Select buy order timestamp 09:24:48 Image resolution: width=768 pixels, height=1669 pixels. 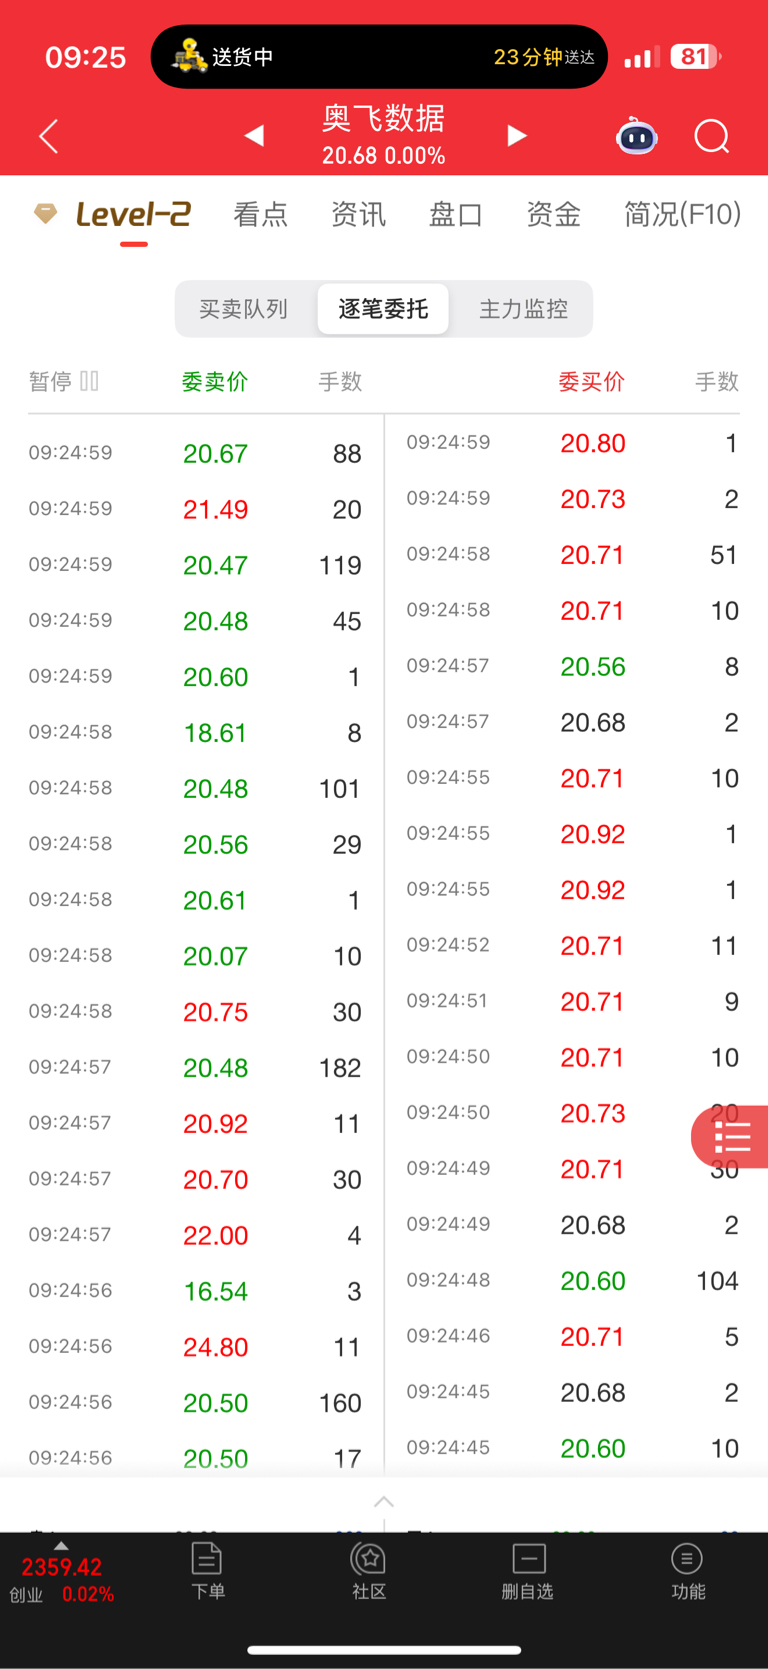448,1280
